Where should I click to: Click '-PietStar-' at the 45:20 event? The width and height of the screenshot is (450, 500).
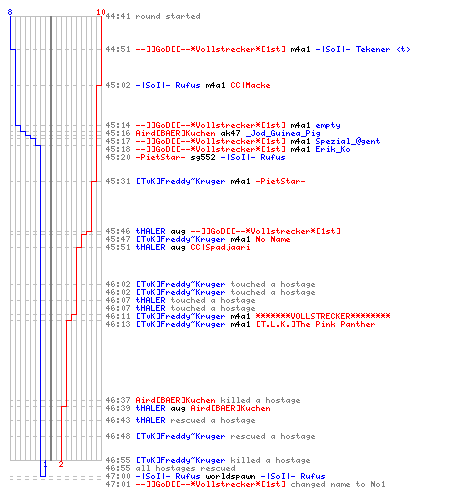point(160,157)
